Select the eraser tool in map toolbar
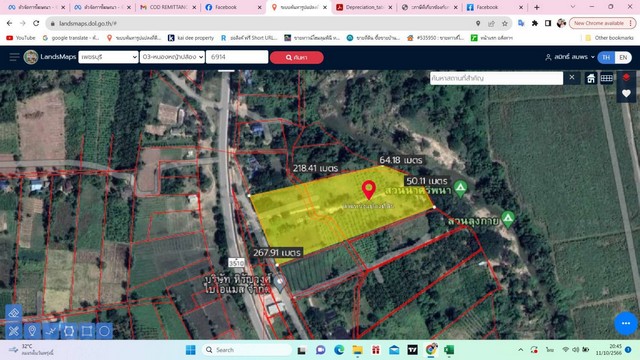The image size is (640, 360). [13, 313]
